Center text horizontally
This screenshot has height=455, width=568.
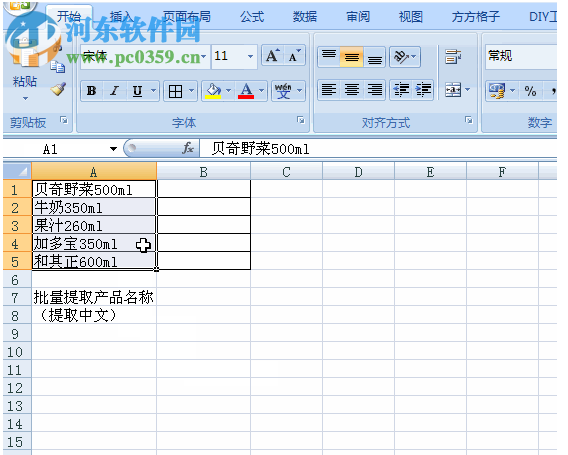coord(351,89)
